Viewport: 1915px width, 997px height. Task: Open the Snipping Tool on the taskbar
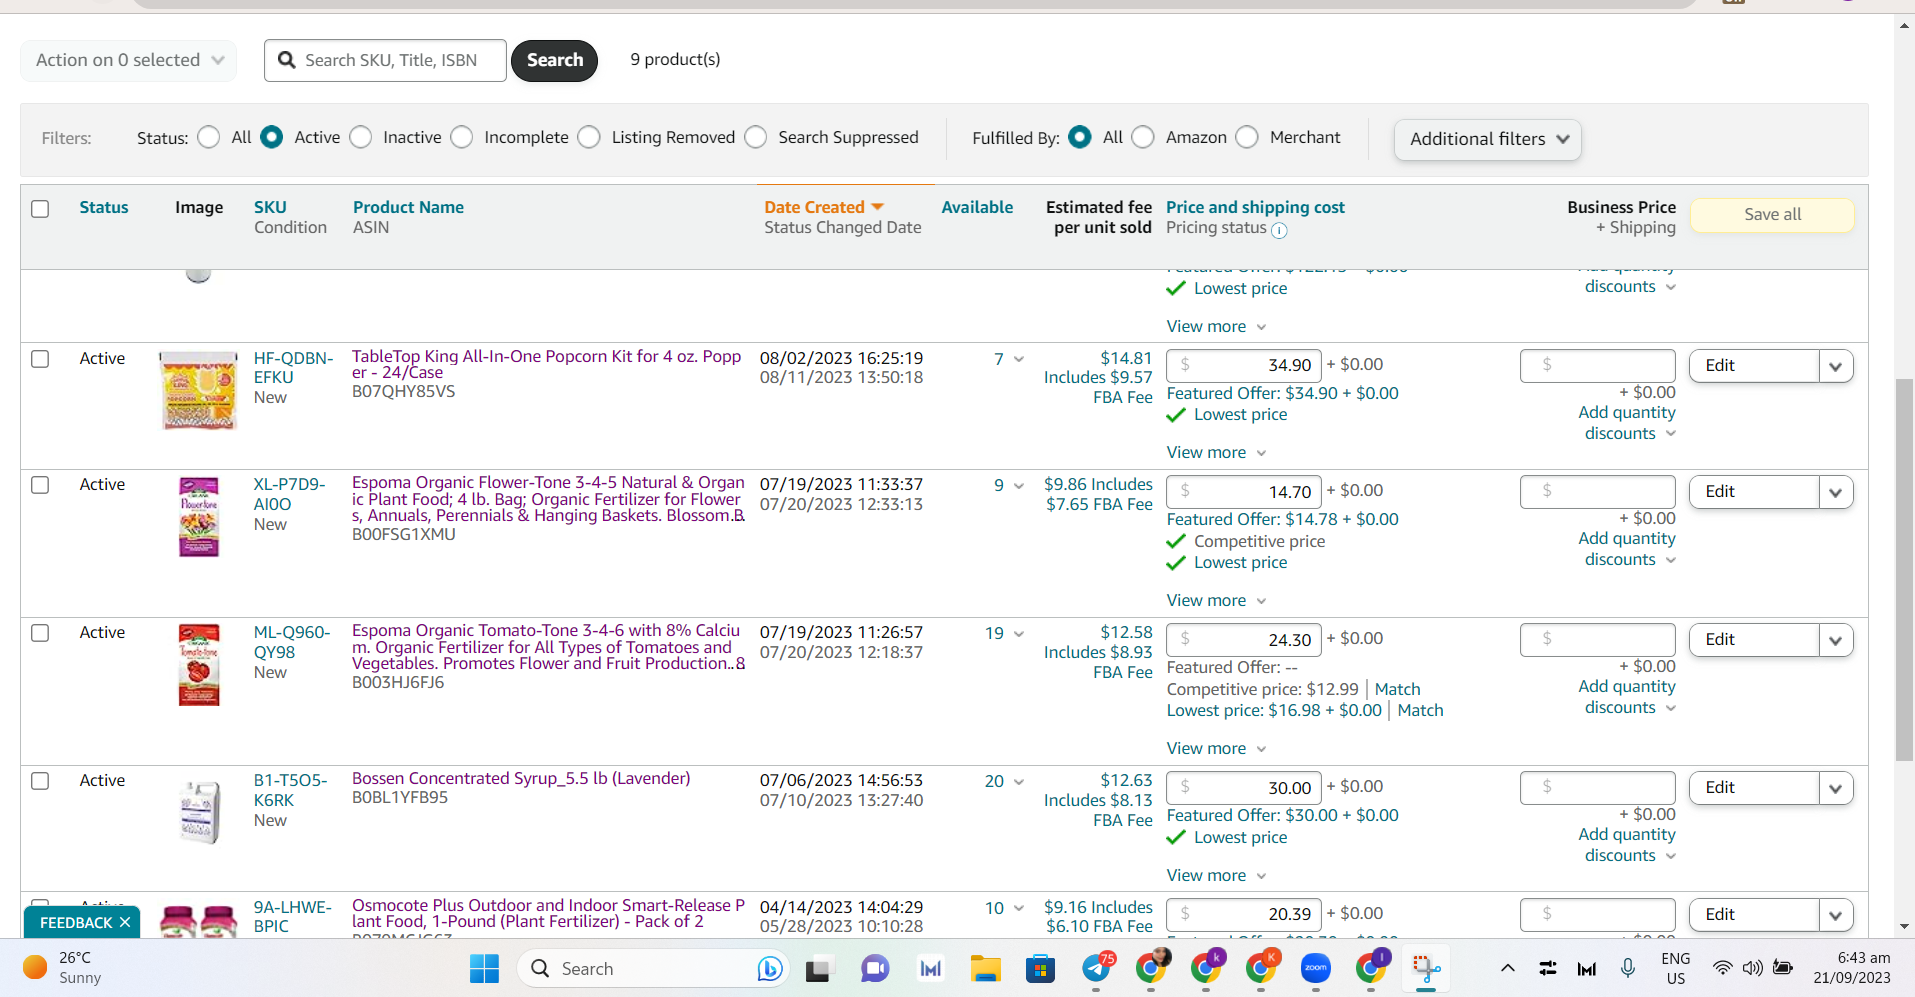[x=1426, y=968]
